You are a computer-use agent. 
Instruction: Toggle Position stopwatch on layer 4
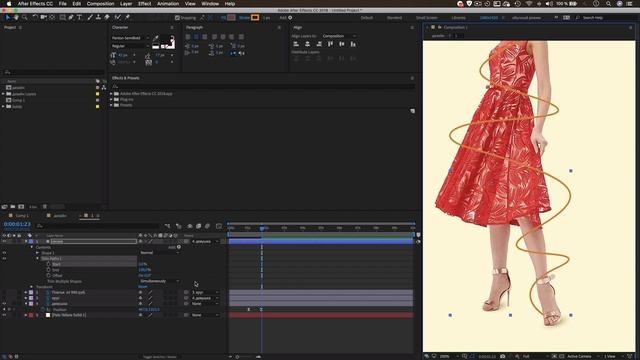(x=42, y=309)
